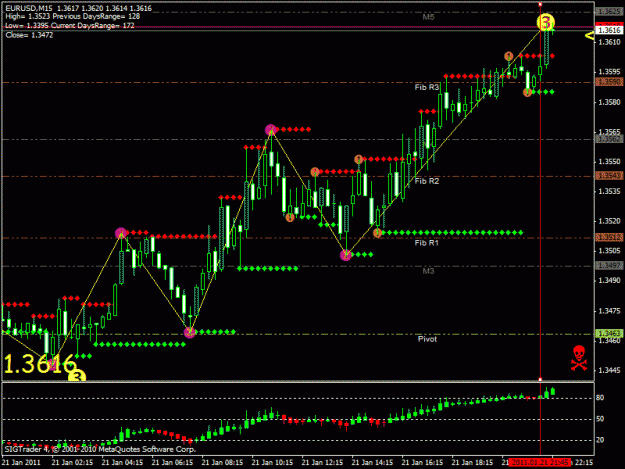The image size is (625, 469).
Task: Click the High= 1.3523 Previous DaysRange text
Action: coord(73,16)
